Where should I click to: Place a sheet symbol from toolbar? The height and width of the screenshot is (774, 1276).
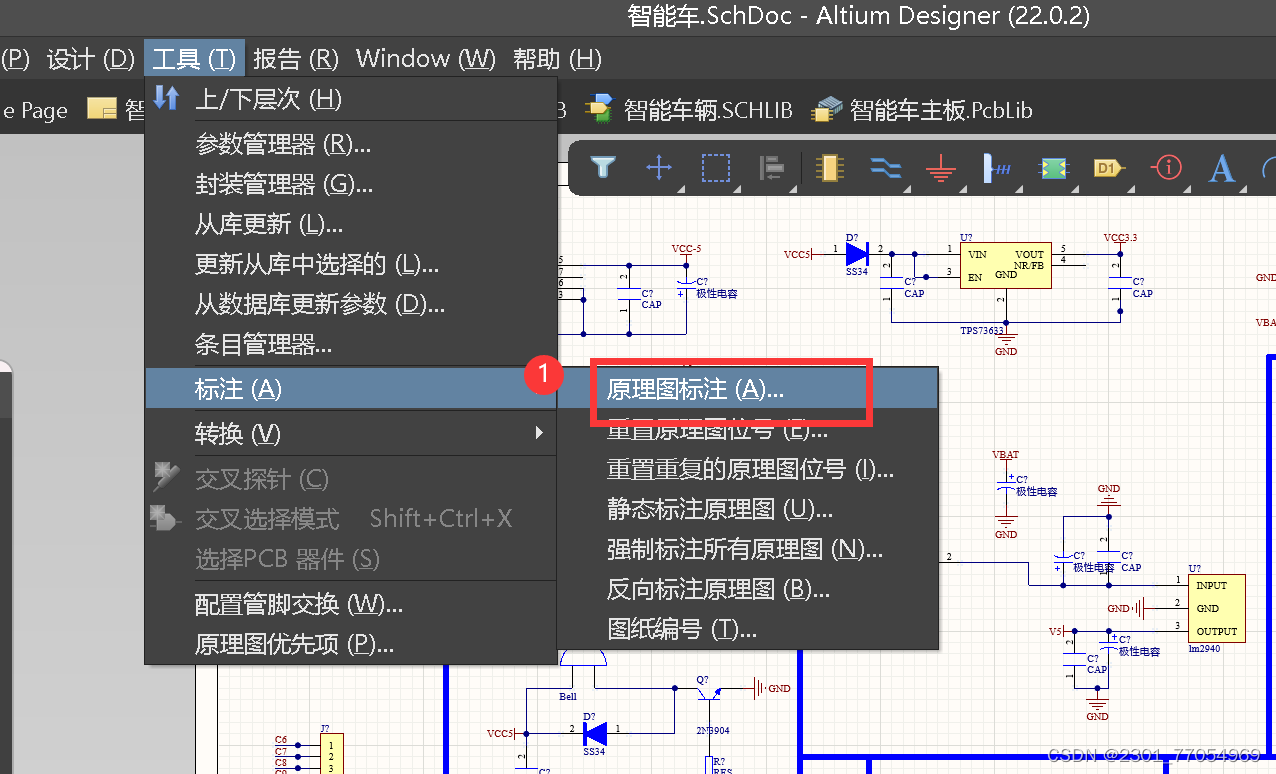click(1052, 168)
